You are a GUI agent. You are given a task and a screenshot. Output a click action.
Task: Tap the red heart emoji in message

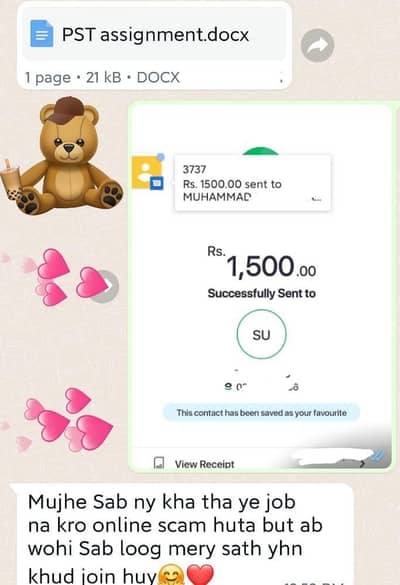pos(200,575)
